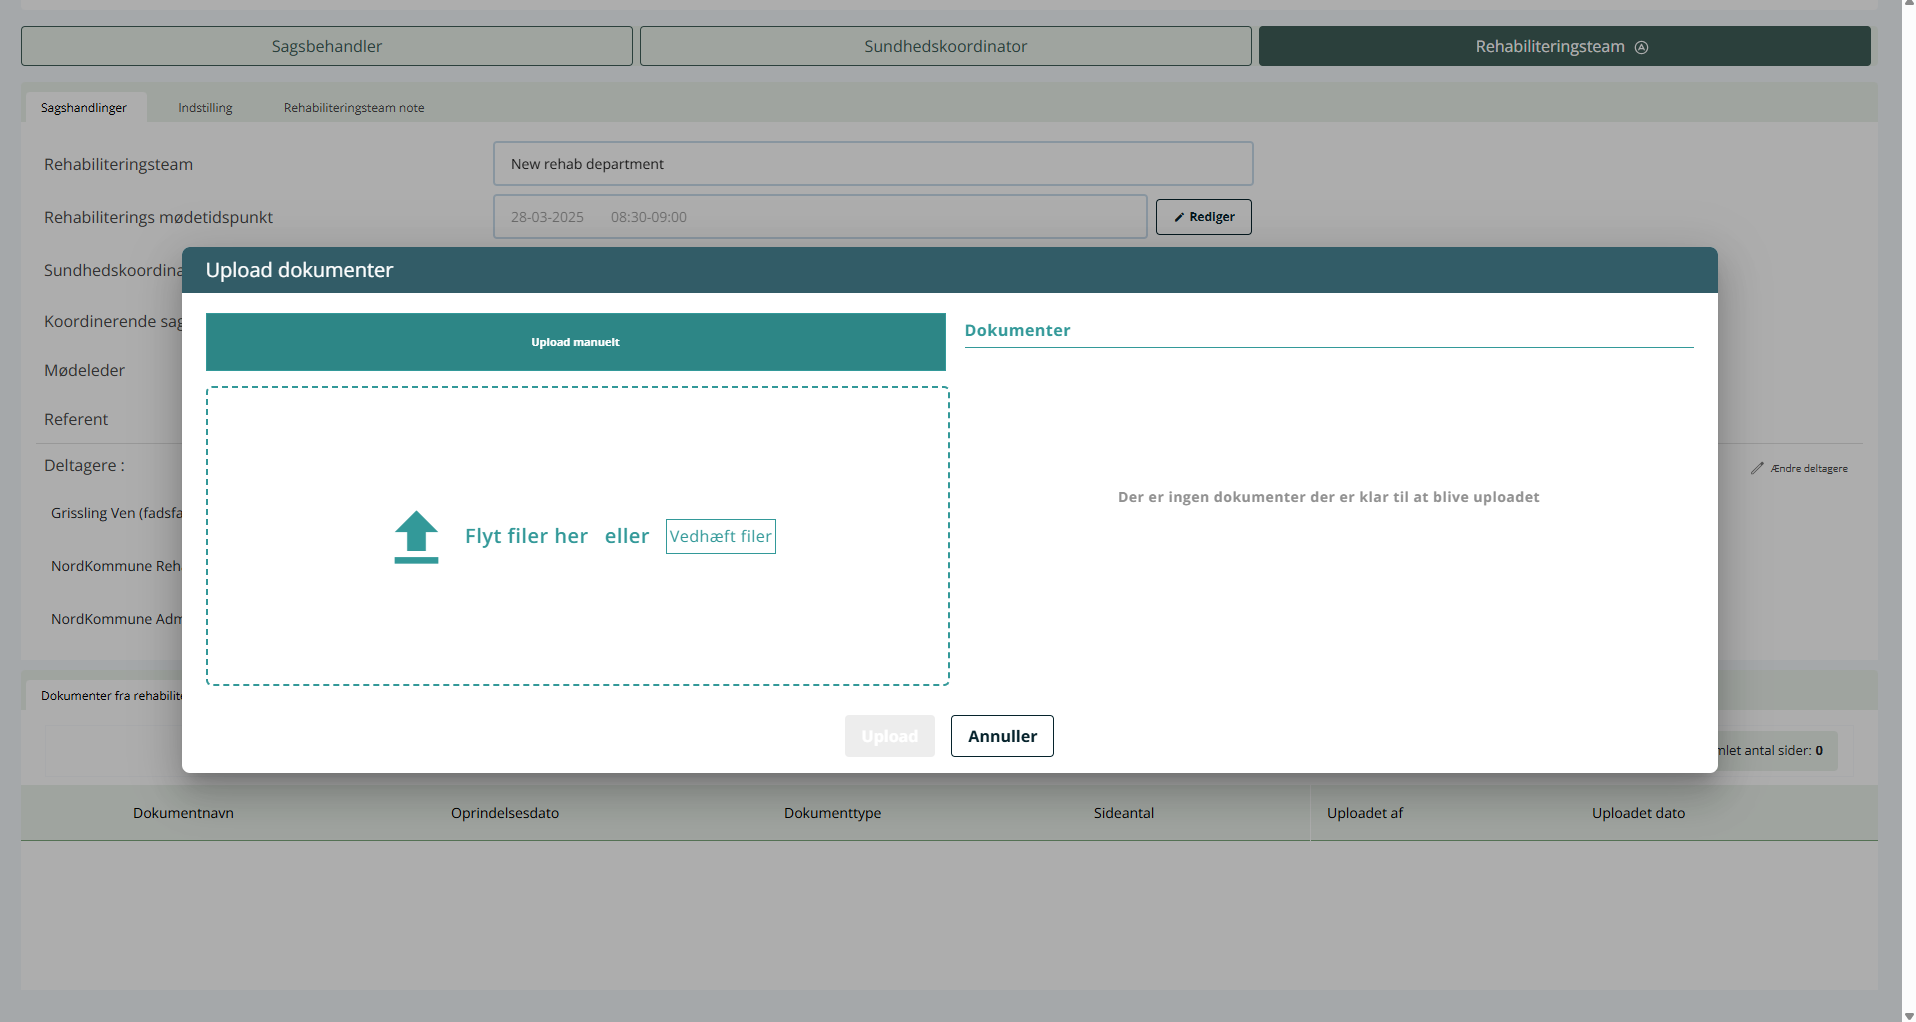Screen dimensions: 1916x1022
Task: Click the Dokumenttype column header
Action: (x=832, y=813)
